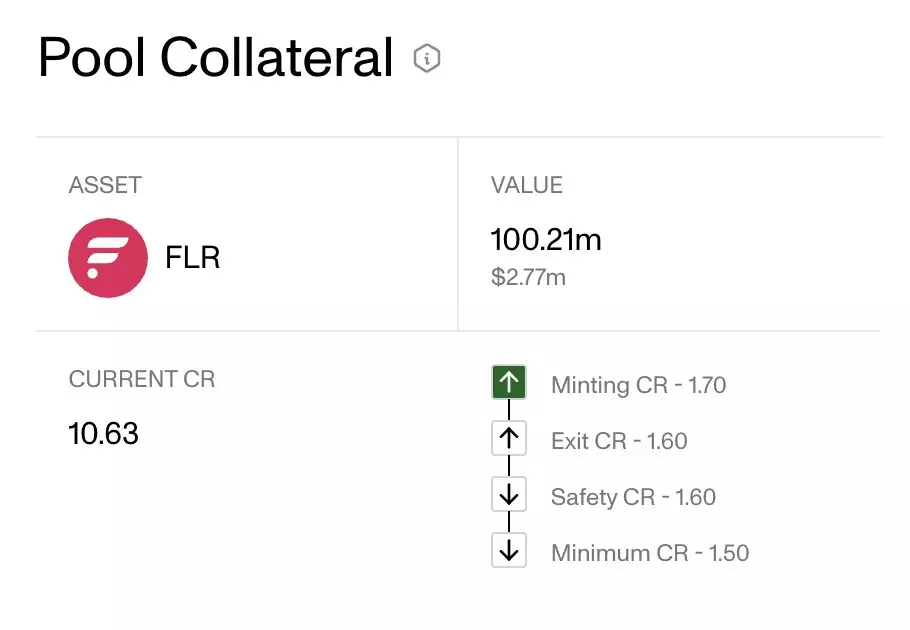Viewport: 910px width, 630px height.
Task: Click the 100.21m pool value
Action: pyautogui.click(x=546, y=240)
